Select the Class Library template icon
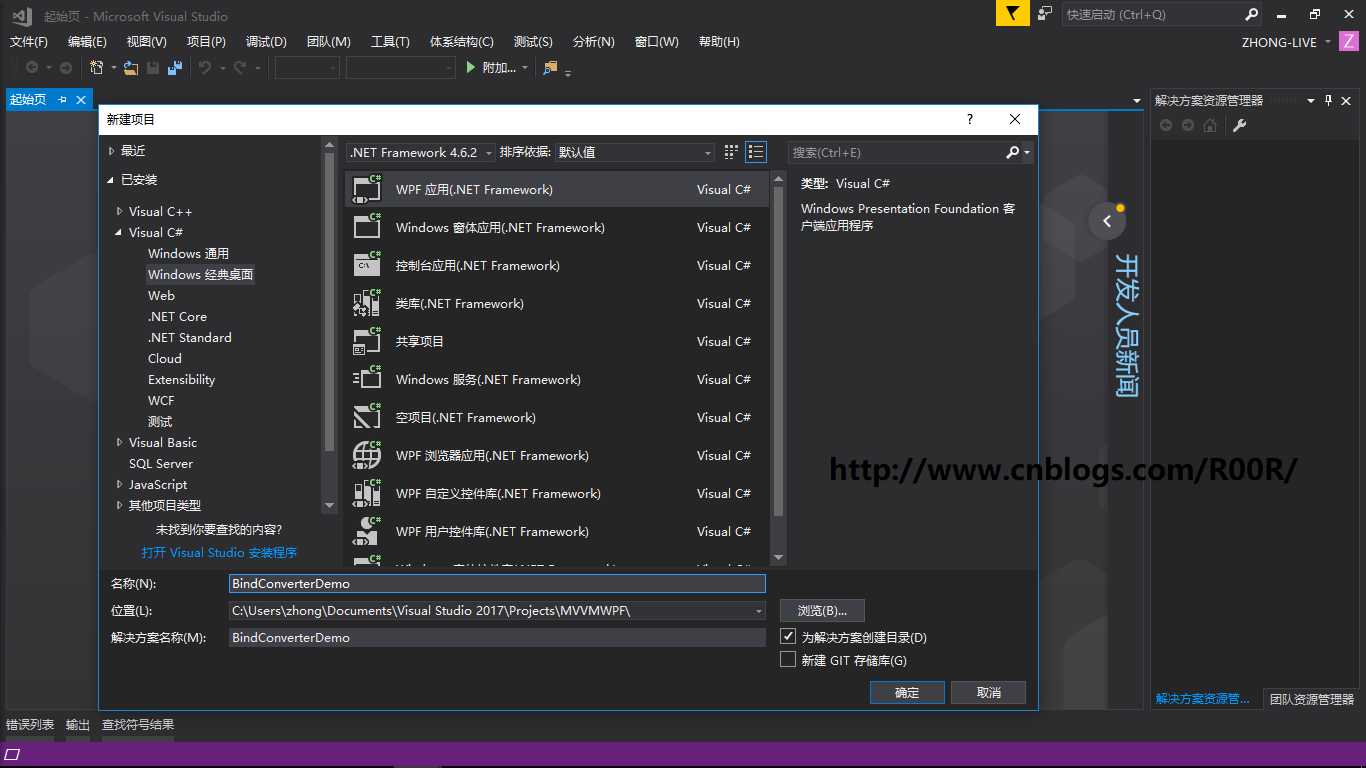Image resolution: width=1366 pixels, height=768 pixels. pos(367,303)
